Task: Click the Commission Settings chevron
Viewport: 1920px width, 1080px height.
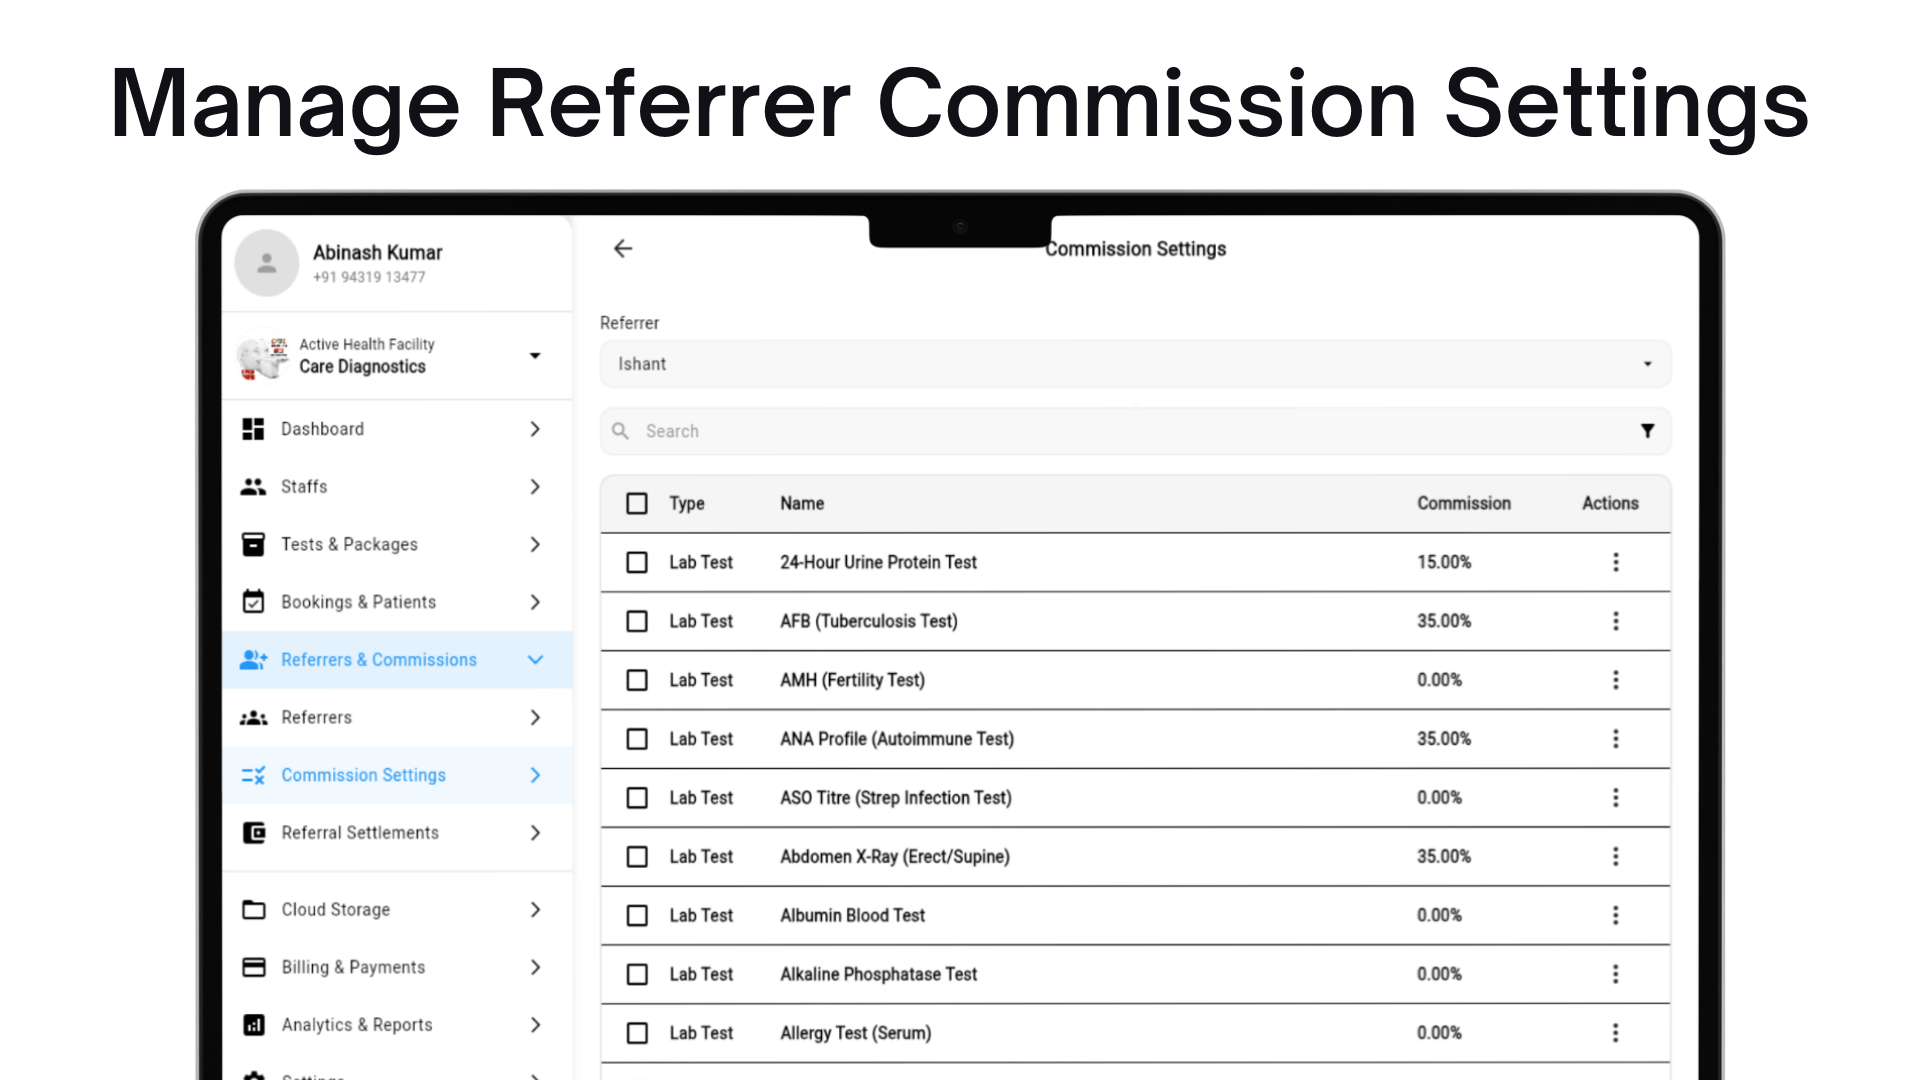Action: [535, 775]
